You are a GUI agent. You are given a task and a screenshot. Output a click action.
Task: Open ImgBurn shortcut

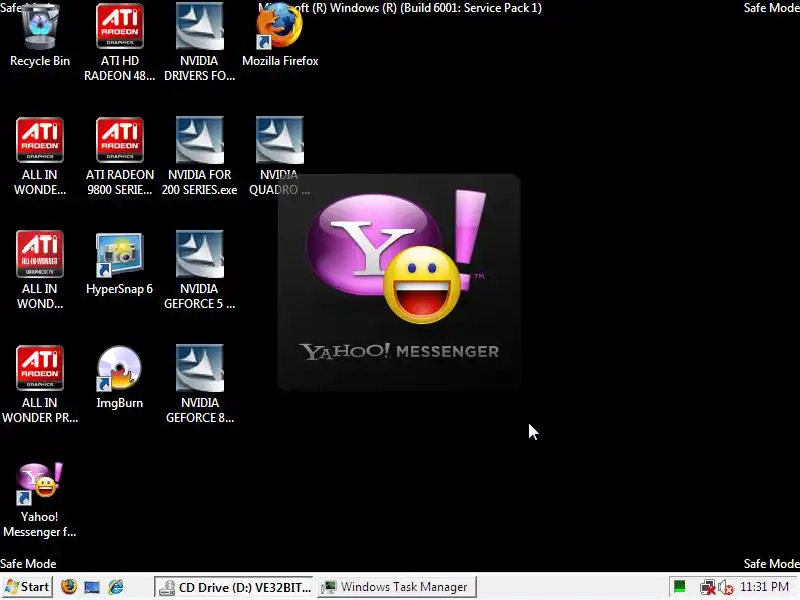coord(120,378)
